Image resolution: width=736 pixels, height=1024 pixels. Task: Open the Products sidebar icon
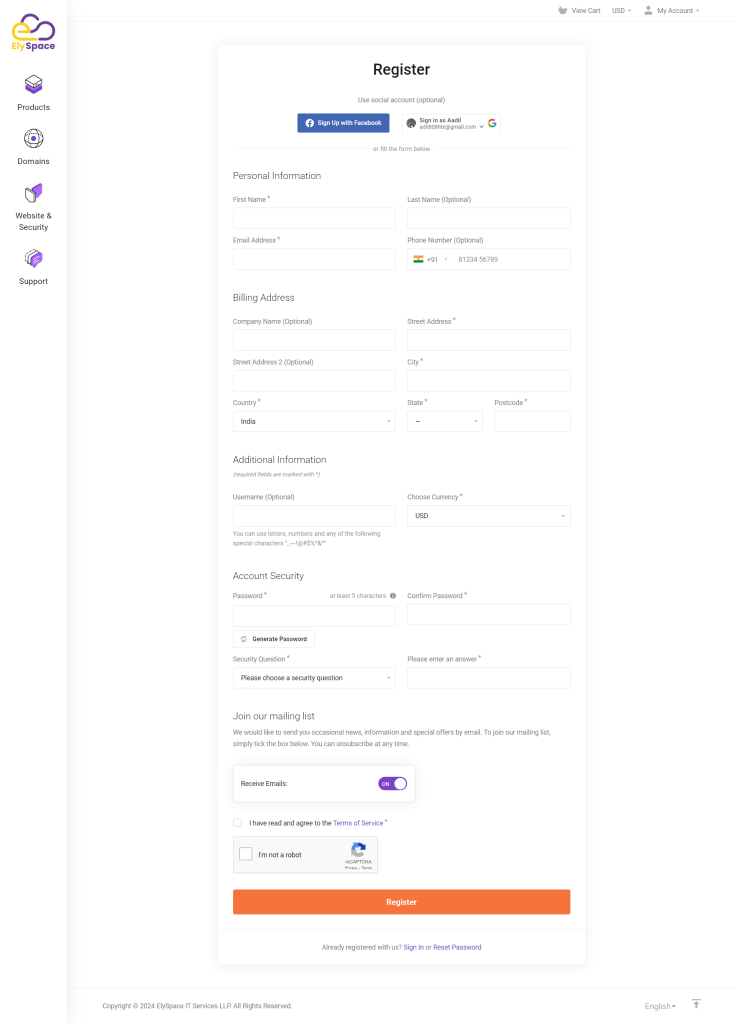[33, 85]
